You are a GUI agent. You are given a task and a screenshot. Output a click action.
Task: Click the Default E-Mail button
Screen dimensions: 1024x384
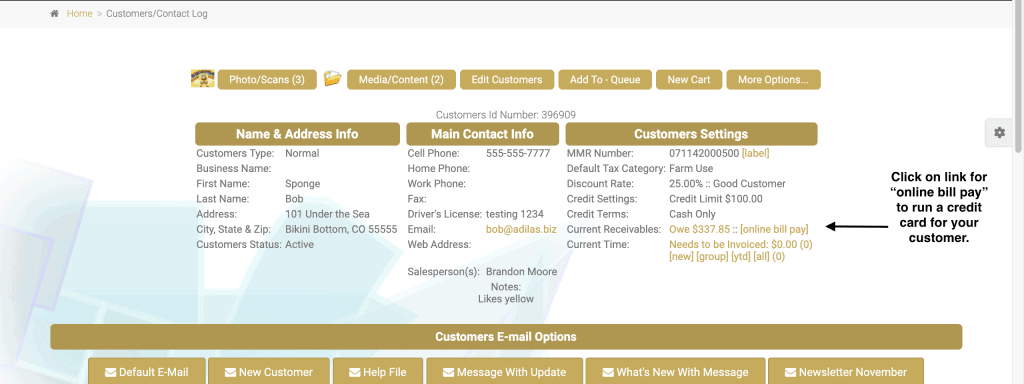(x=147, y=372)
